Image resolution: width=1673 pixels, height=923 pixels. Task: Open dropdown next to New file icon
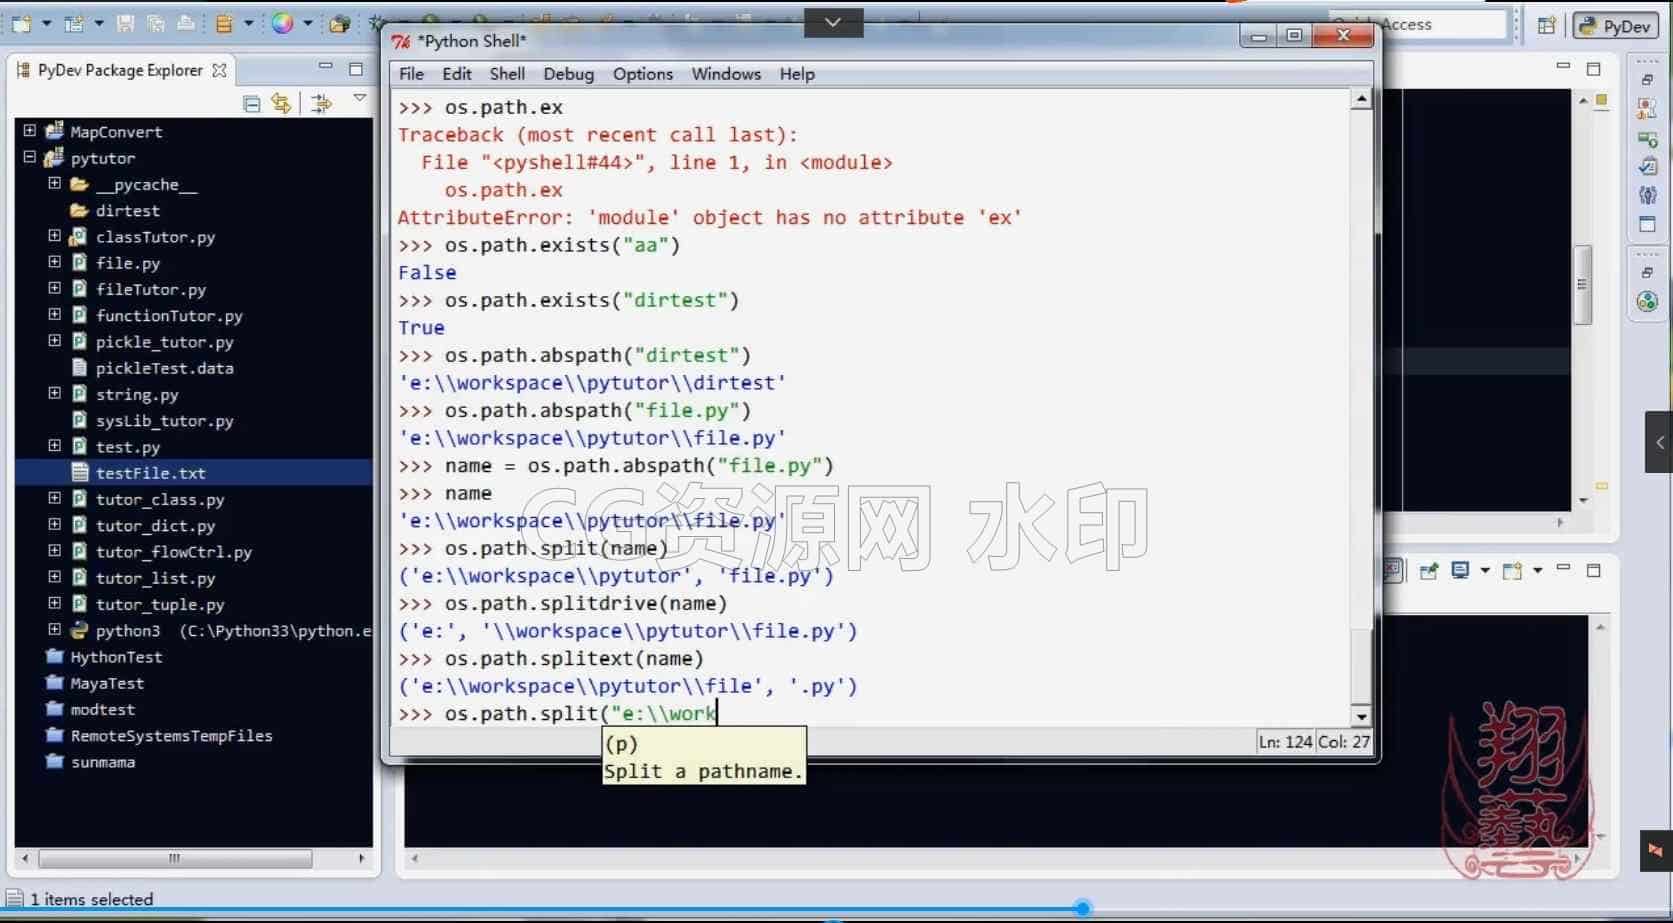click(x=46, y=23)
